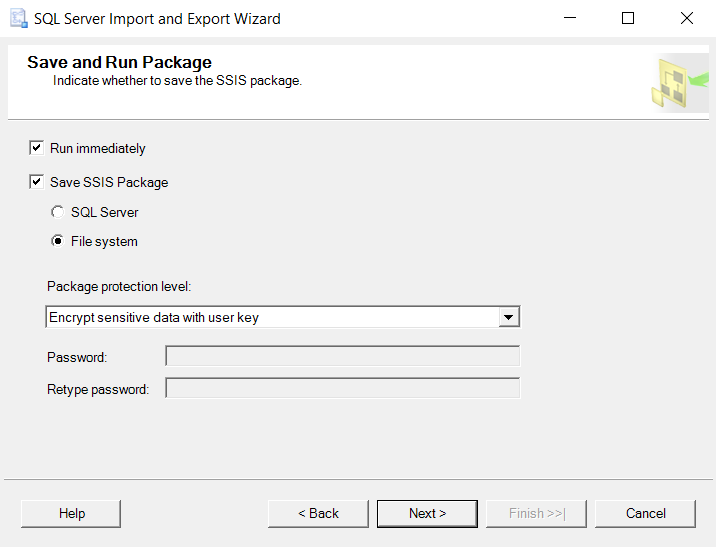Click the Encrypt sensitive data combo box text
The image size is (716, 547).
click(154, 317)
